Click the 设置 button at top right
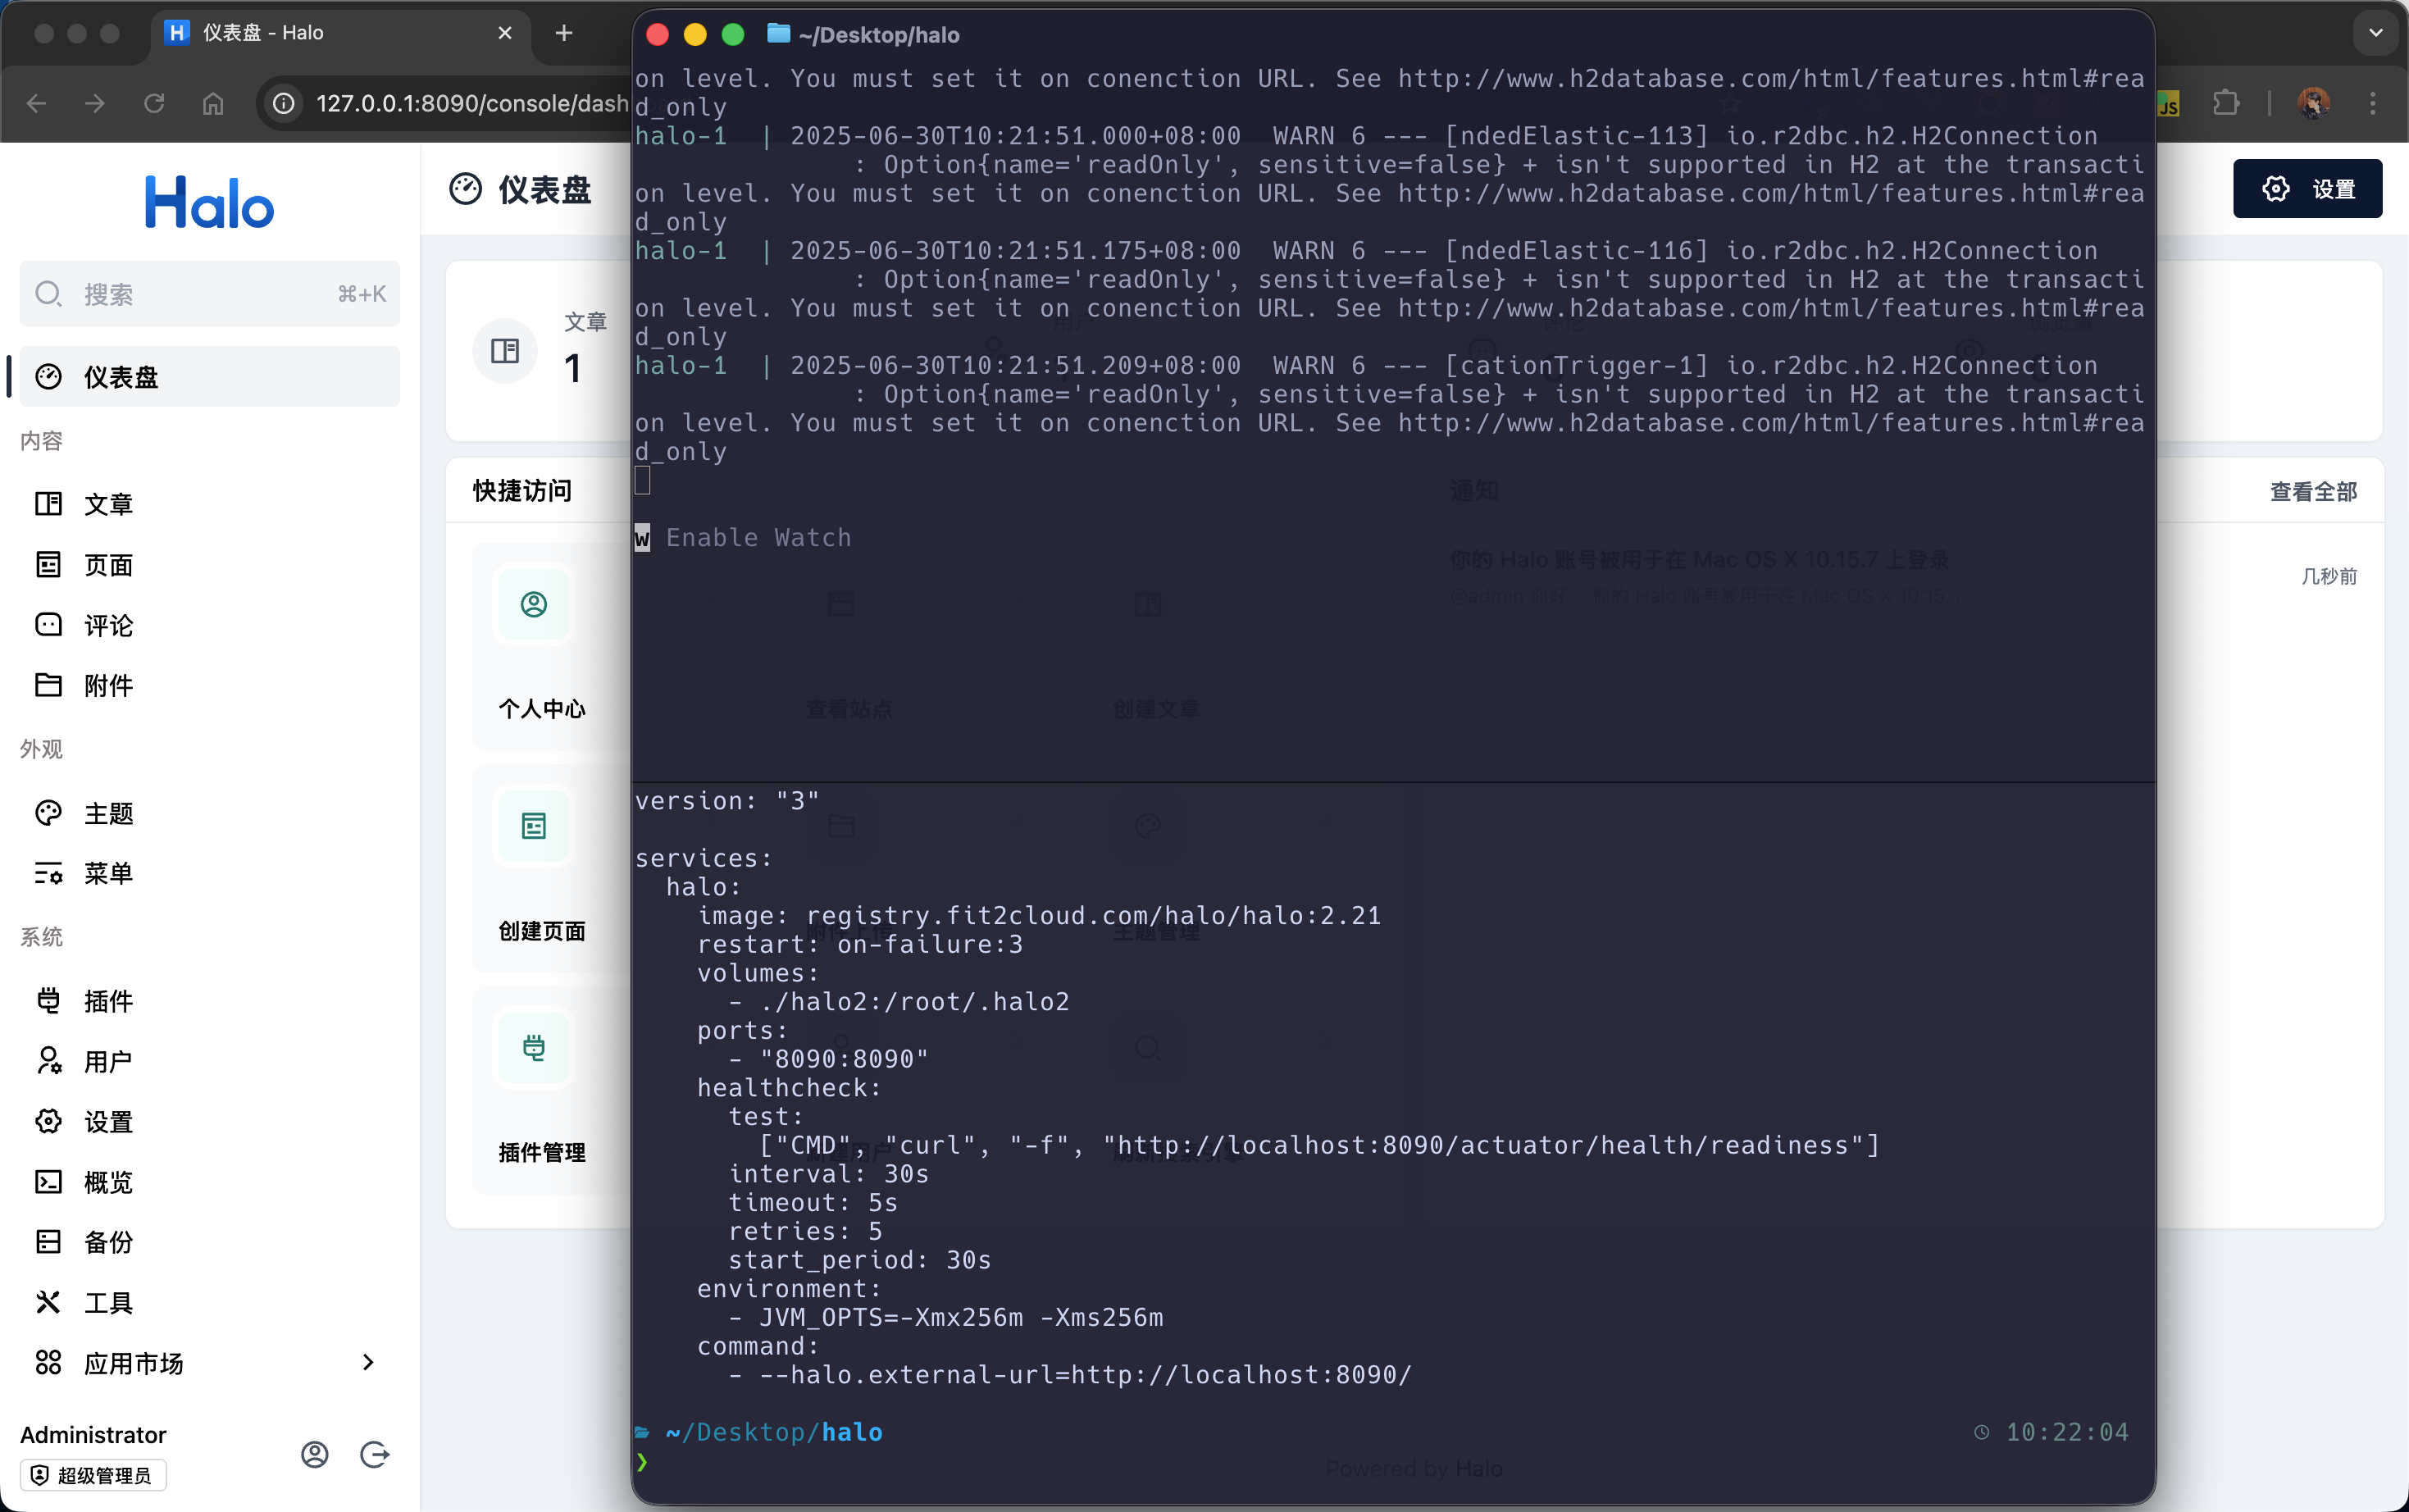Viewport: 2409px width, 1512px height. pos(2307,189)
